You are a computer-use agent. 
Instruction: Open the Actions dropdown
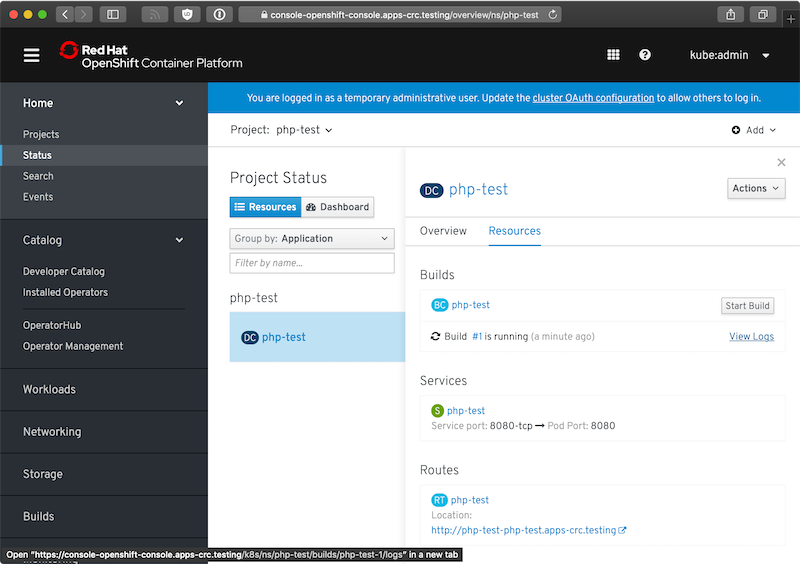pos(756,188)
